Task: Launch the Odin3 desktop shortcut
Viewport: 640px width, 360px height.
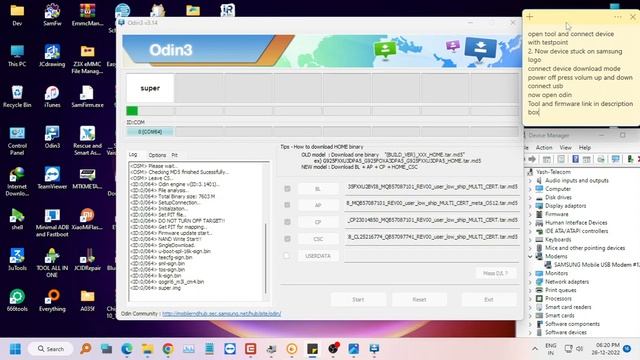Action: [x=52, y=137]
